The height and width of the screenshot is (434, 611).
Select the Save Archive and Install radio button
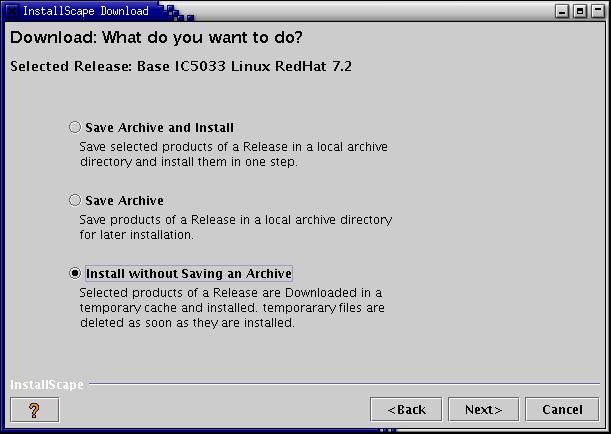[74, 127]
